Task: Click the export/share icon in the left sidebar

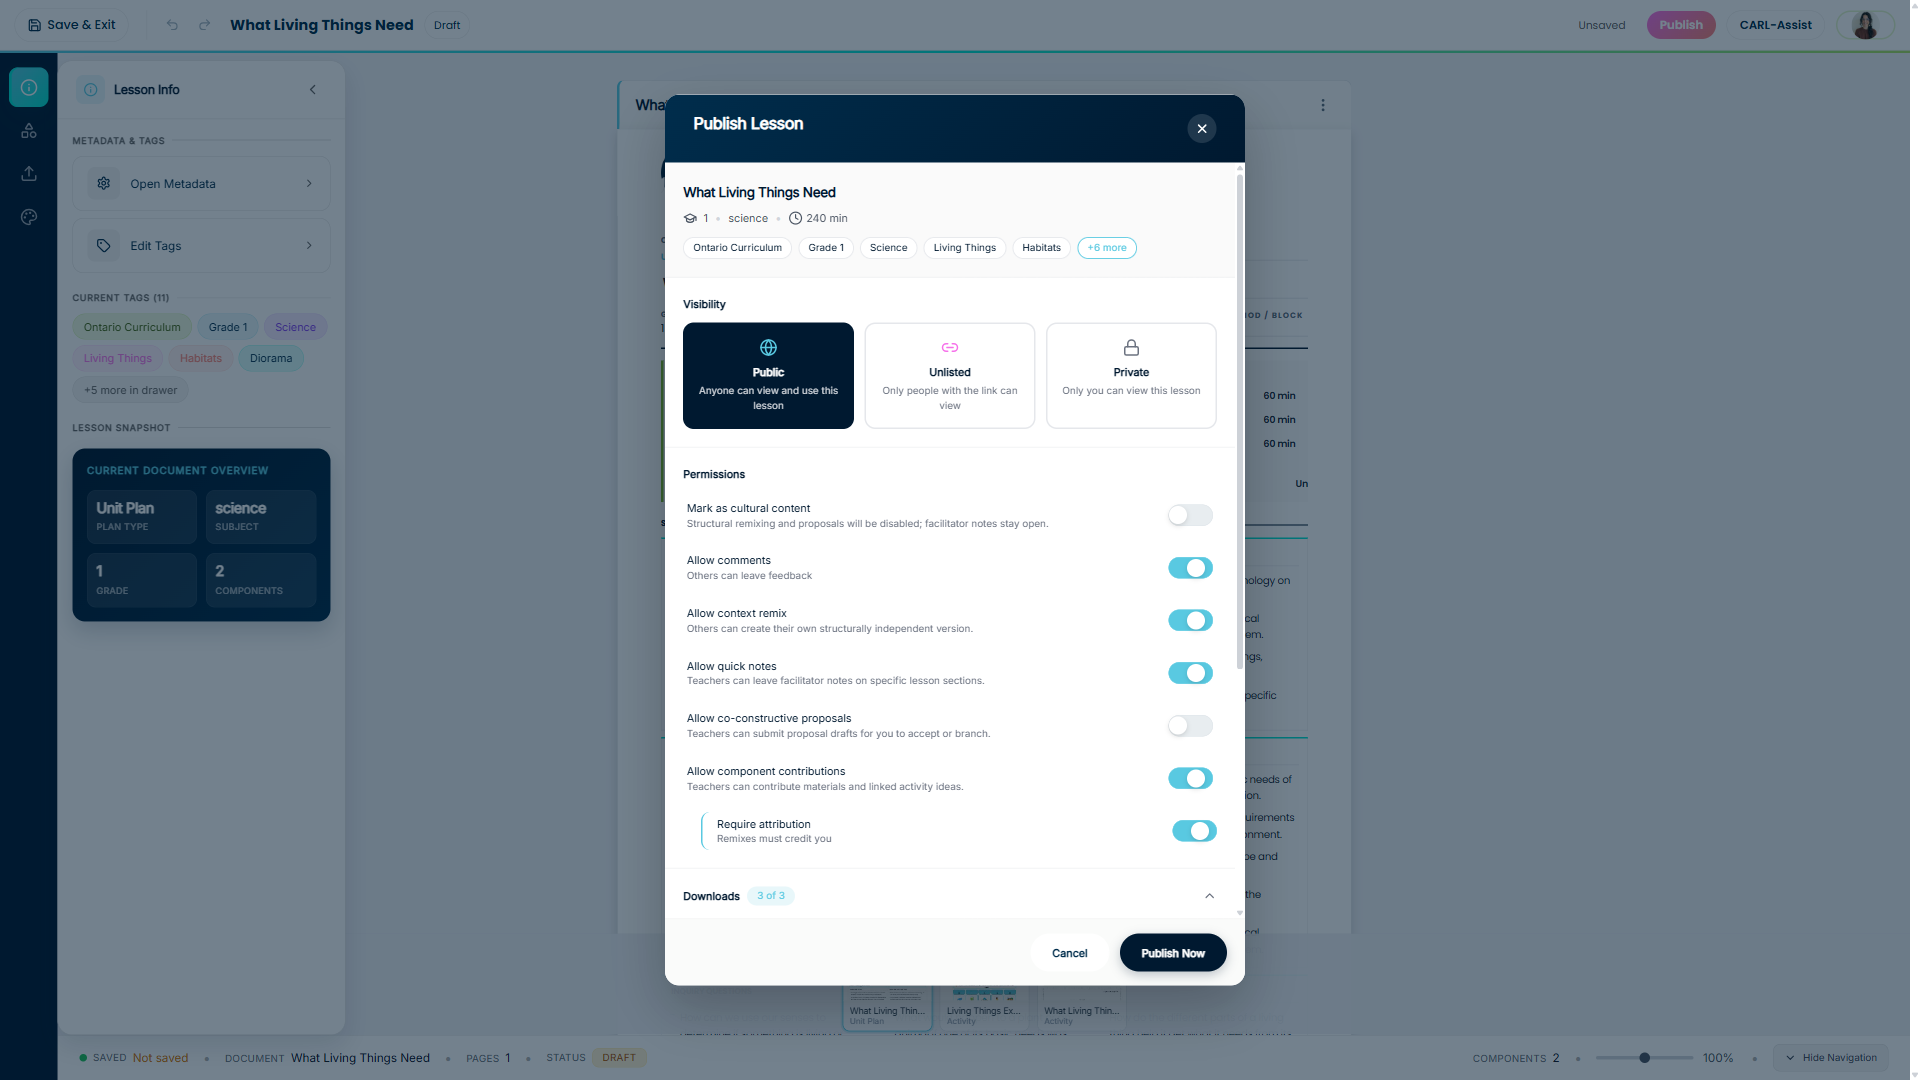Action: pyautogui.click(x=28, y=173)
